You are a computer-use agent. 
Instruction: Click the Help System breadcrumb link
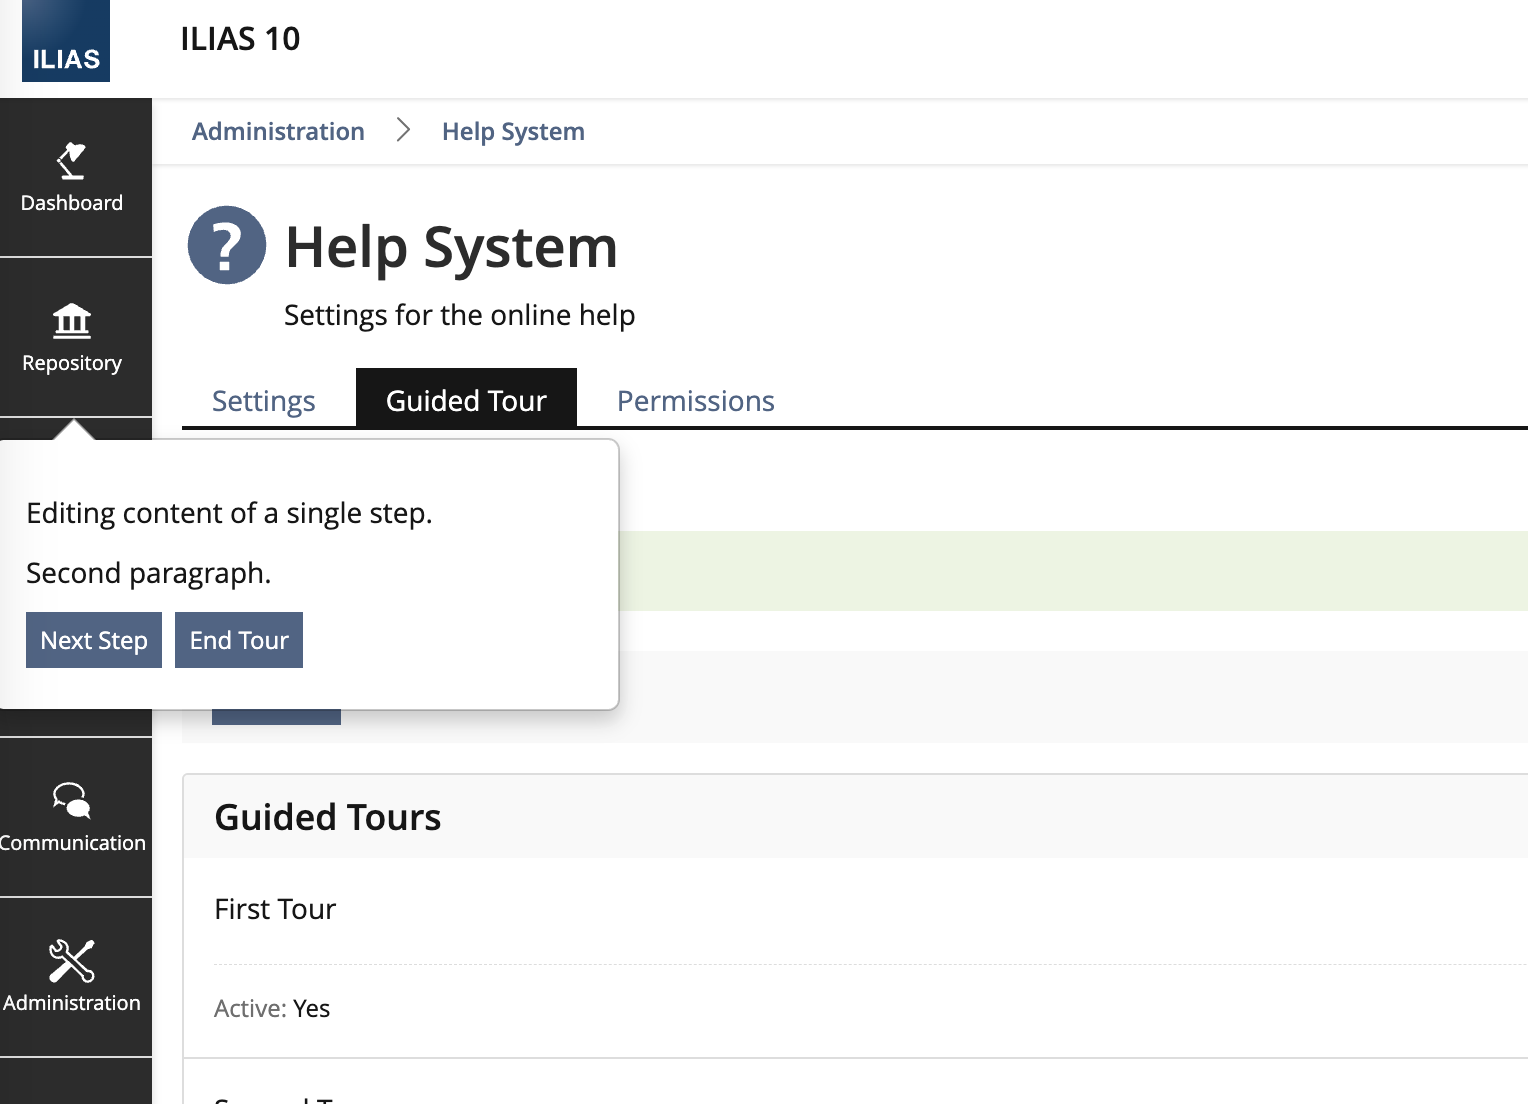point(513,131)
